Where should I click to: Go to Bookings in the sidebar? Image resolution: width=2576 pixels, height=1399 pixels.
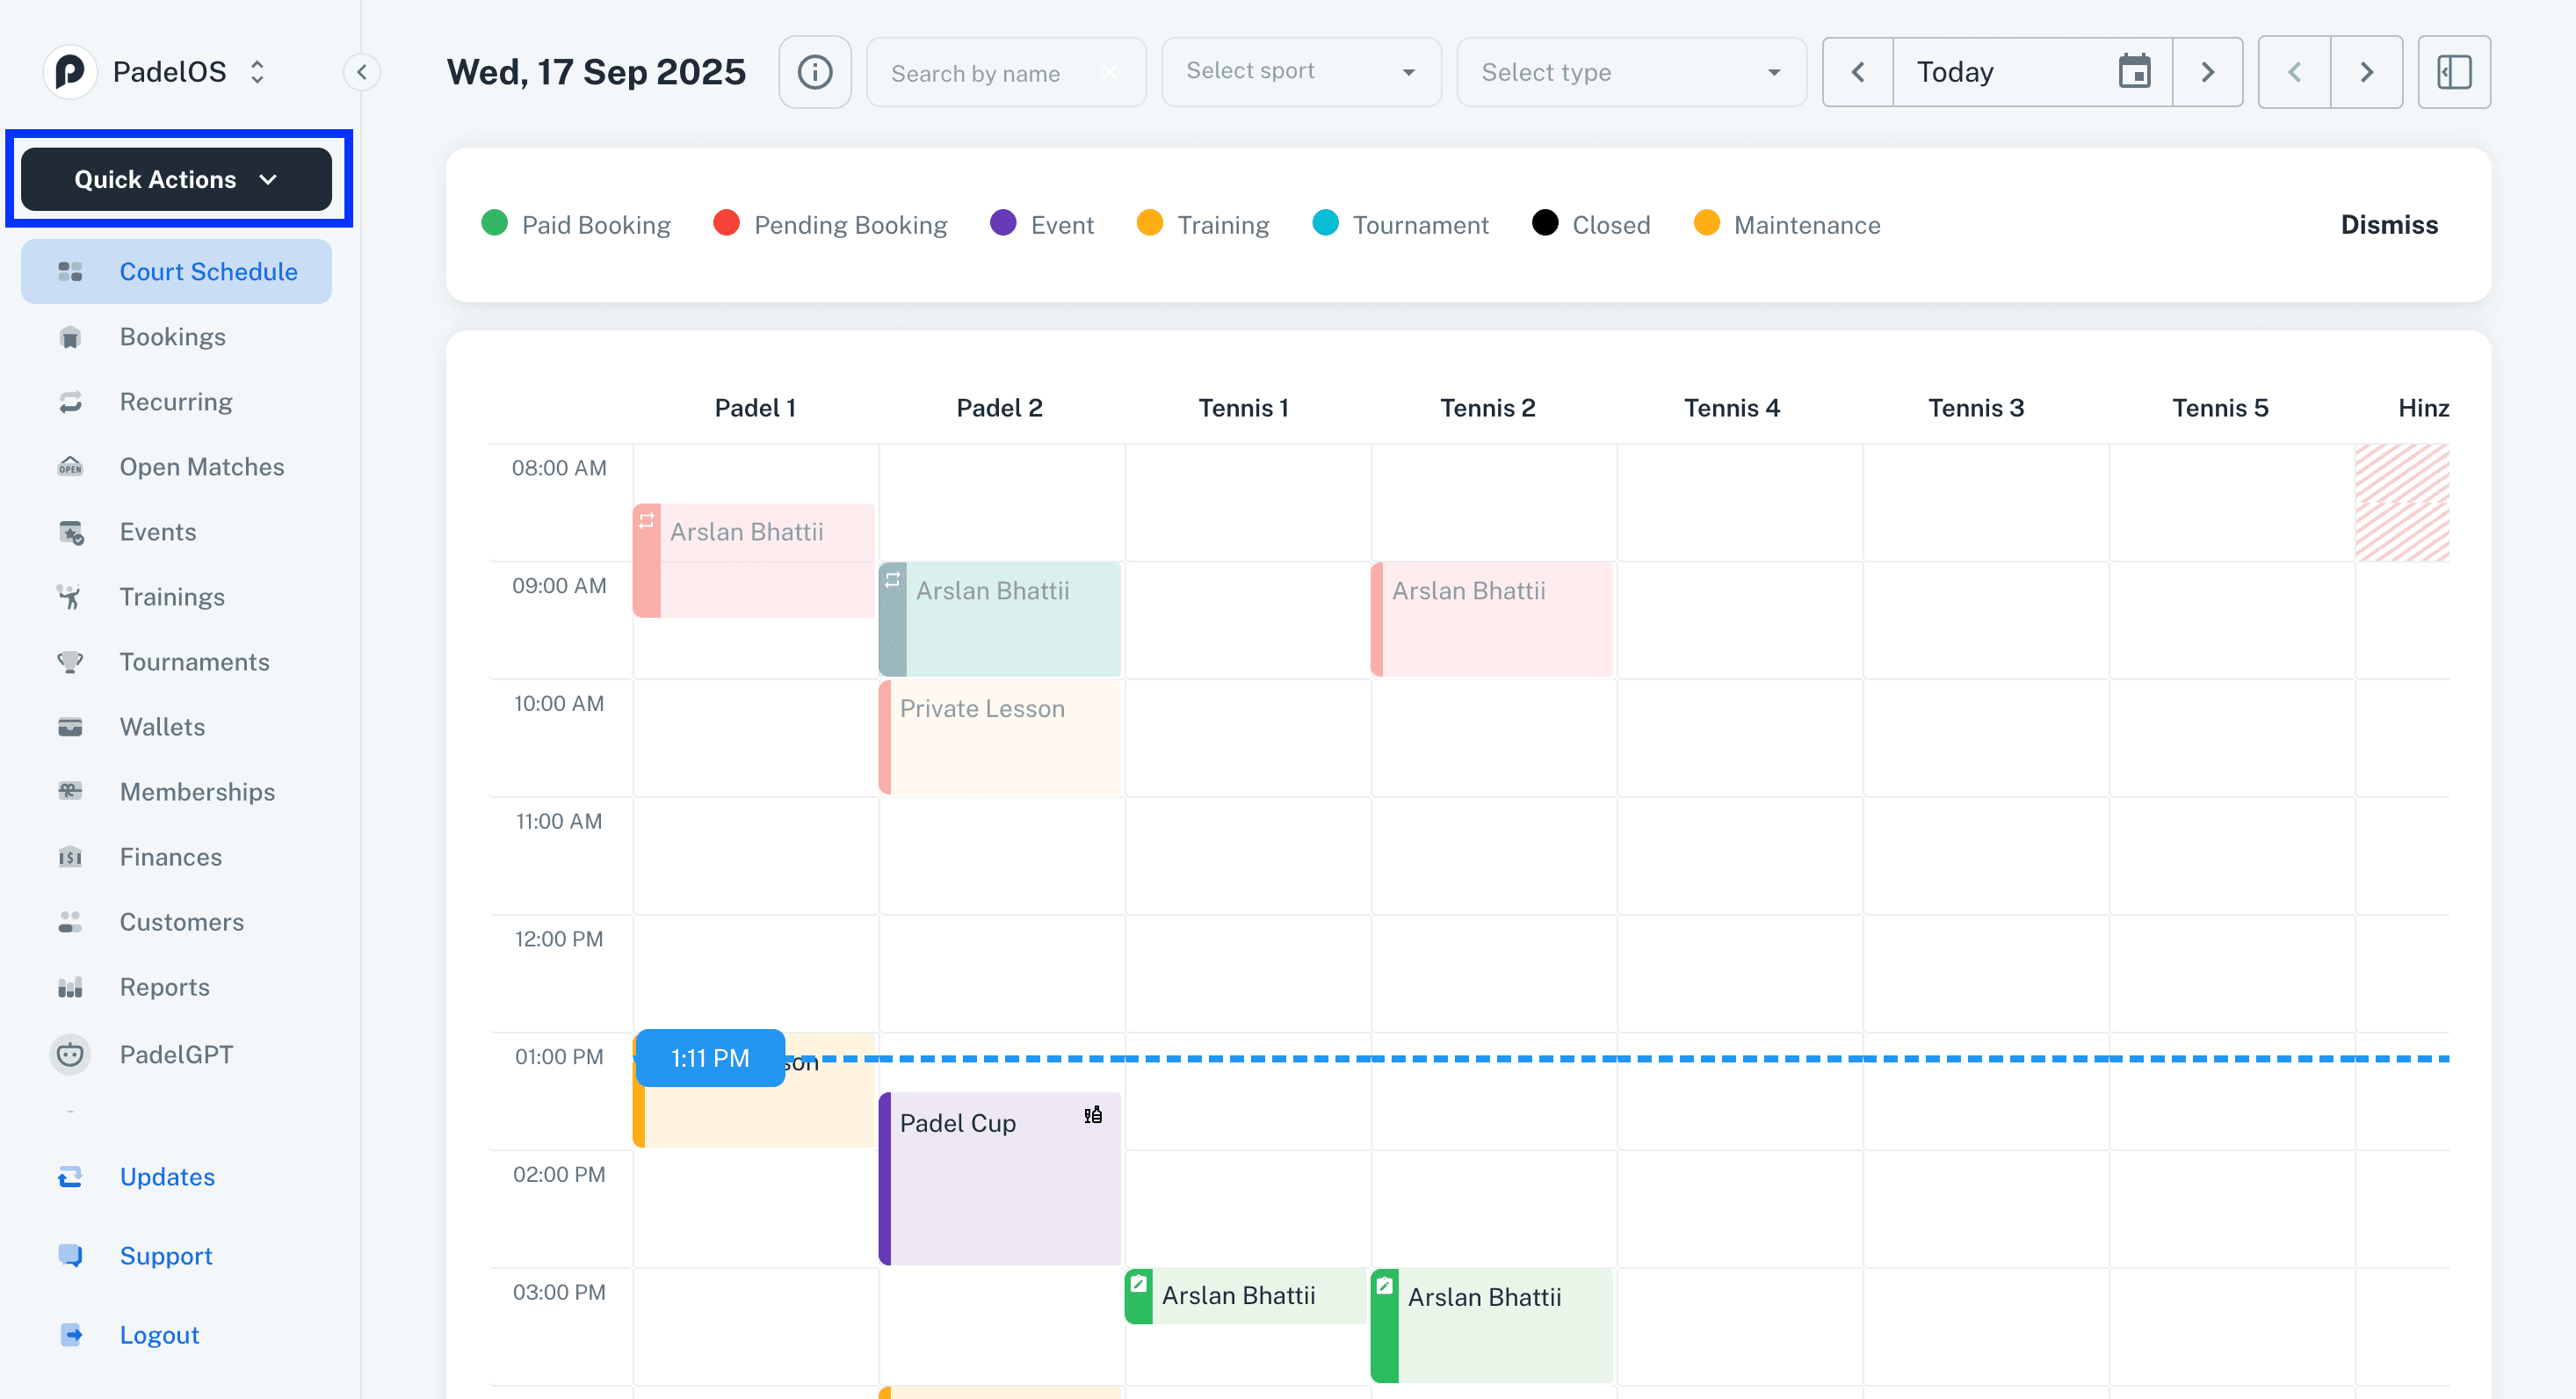(172, 337)
